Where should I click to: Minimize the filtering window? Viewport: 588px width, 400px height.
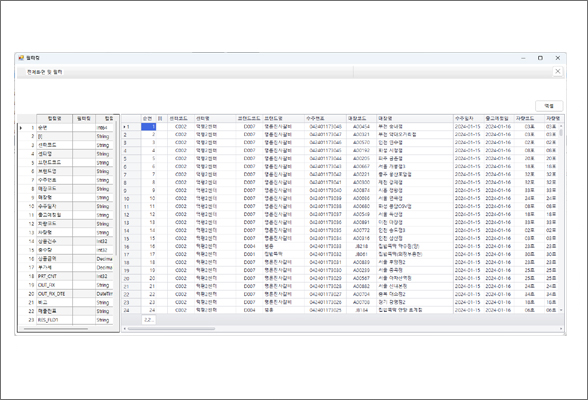pos(523,58)
